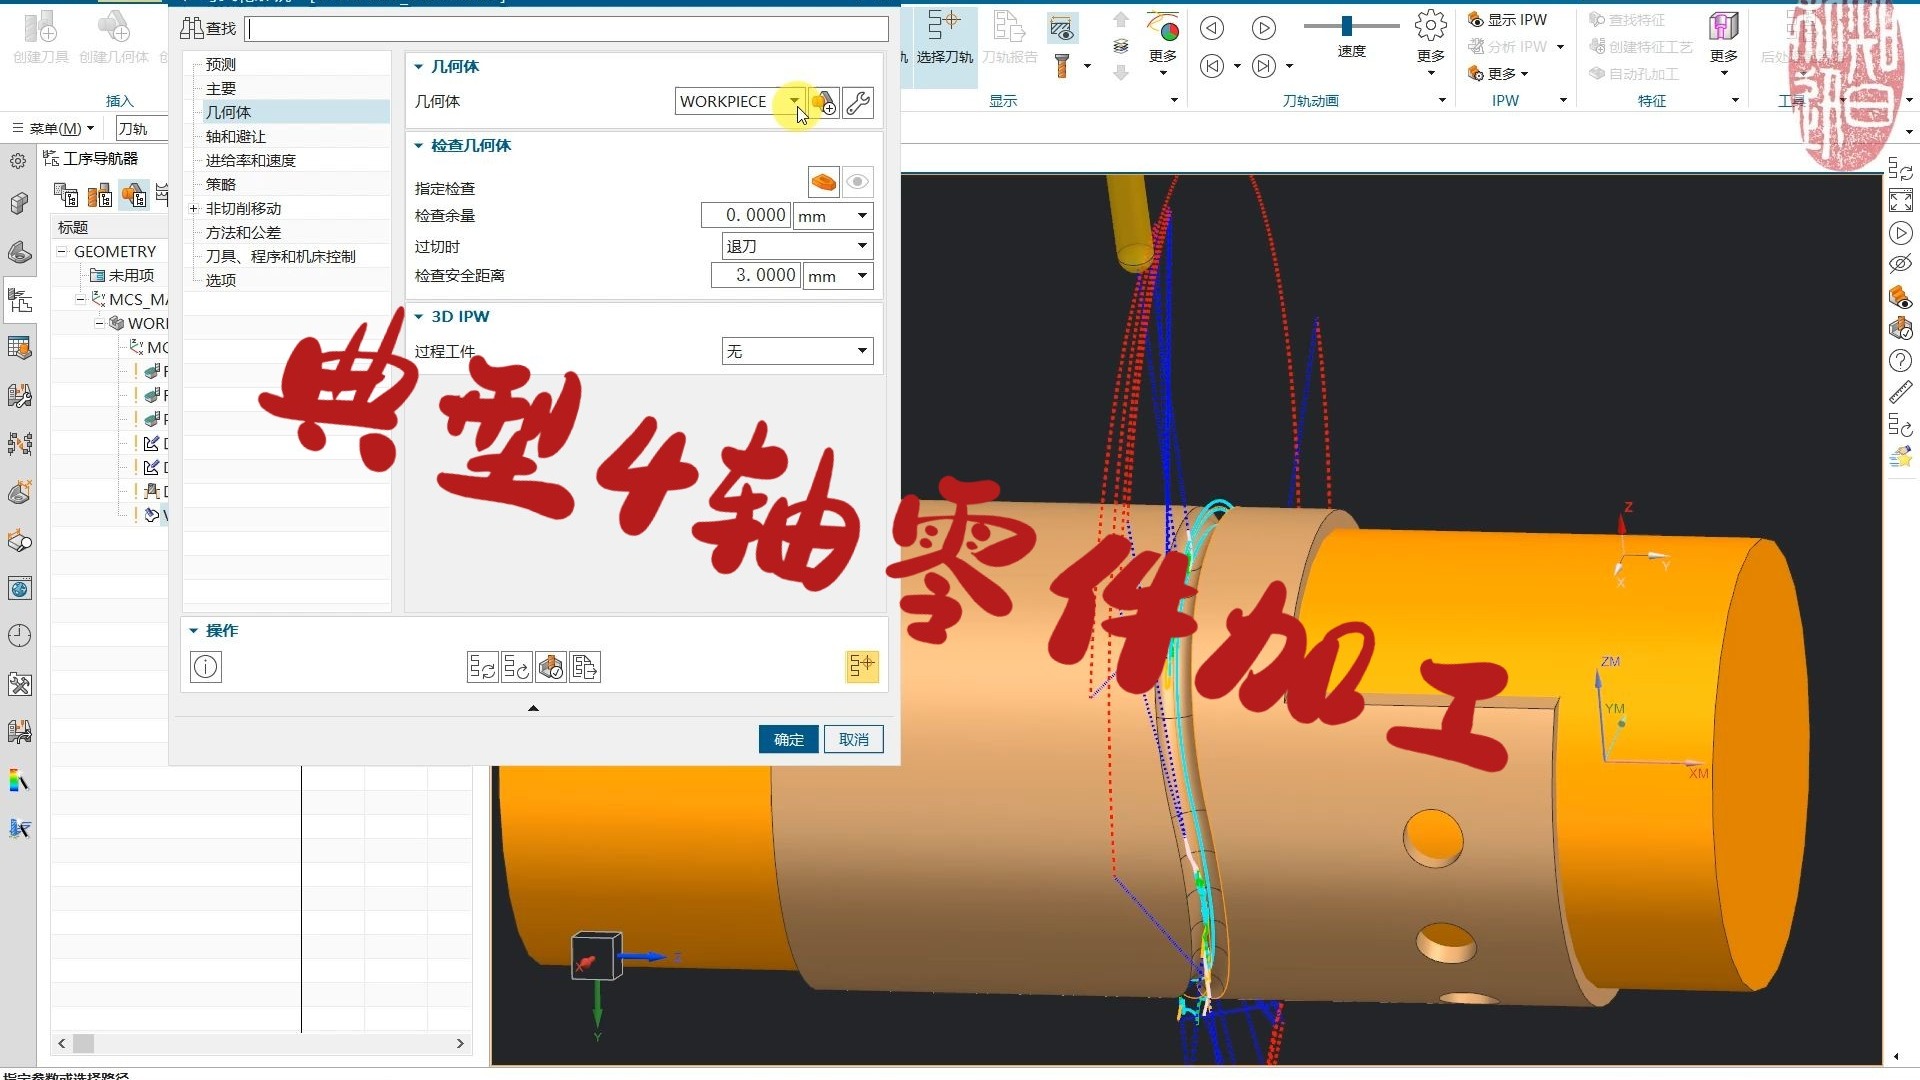Open the 刀轨编辑 wrench icon beside WORKPIECE
The width and height of the screenshot is (1920, 1080).
coord(857,102)
